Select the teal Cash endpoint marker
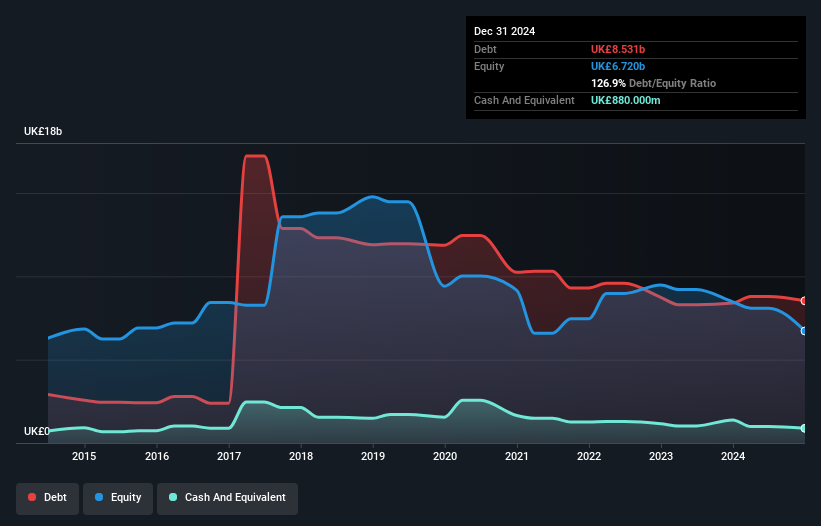821x526 pixels. (804, 429)
